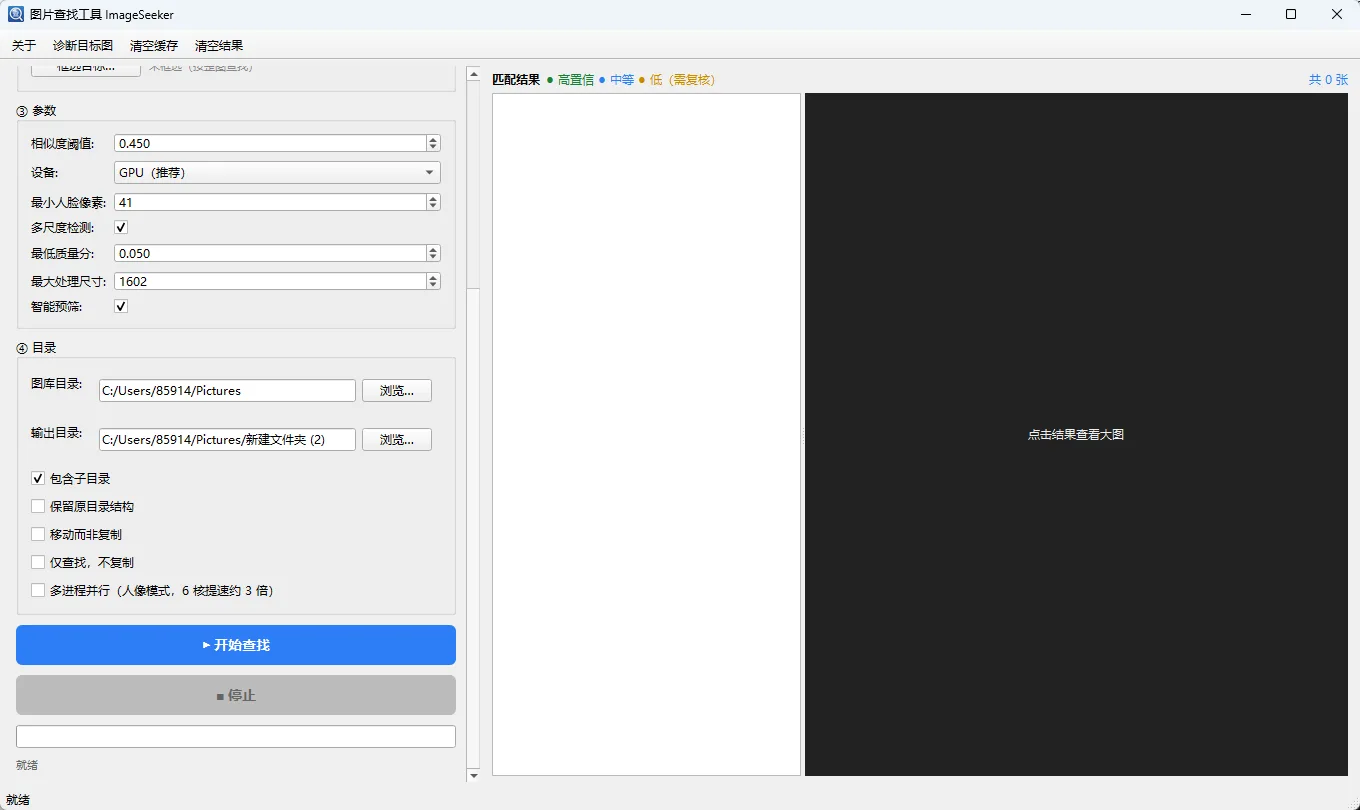The image size is (1360, 810).
Task: Toggle the 多尺度检测 checkbox
Action: 121,227
